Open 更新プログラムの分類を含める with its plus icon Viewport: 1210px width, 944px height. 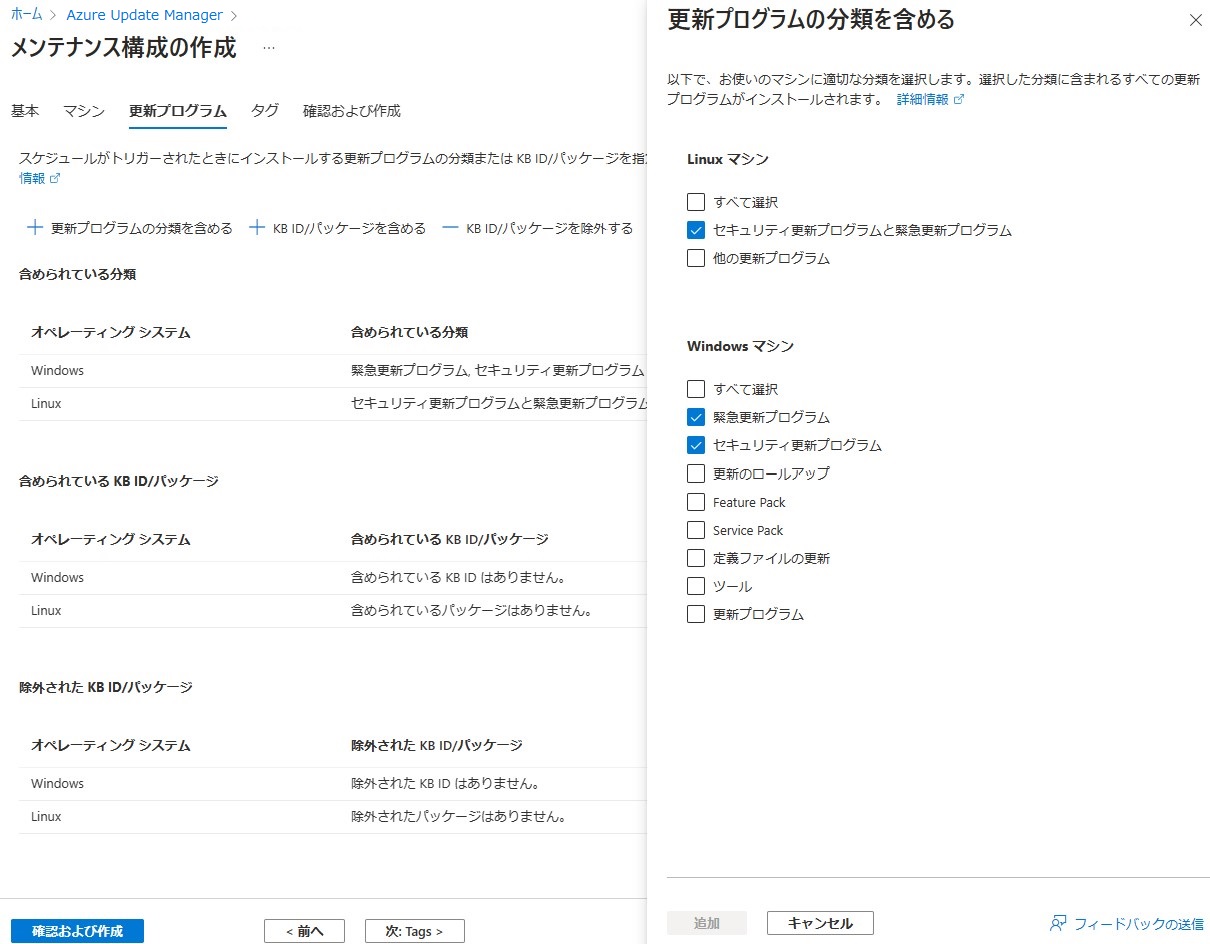click(33, 227)
